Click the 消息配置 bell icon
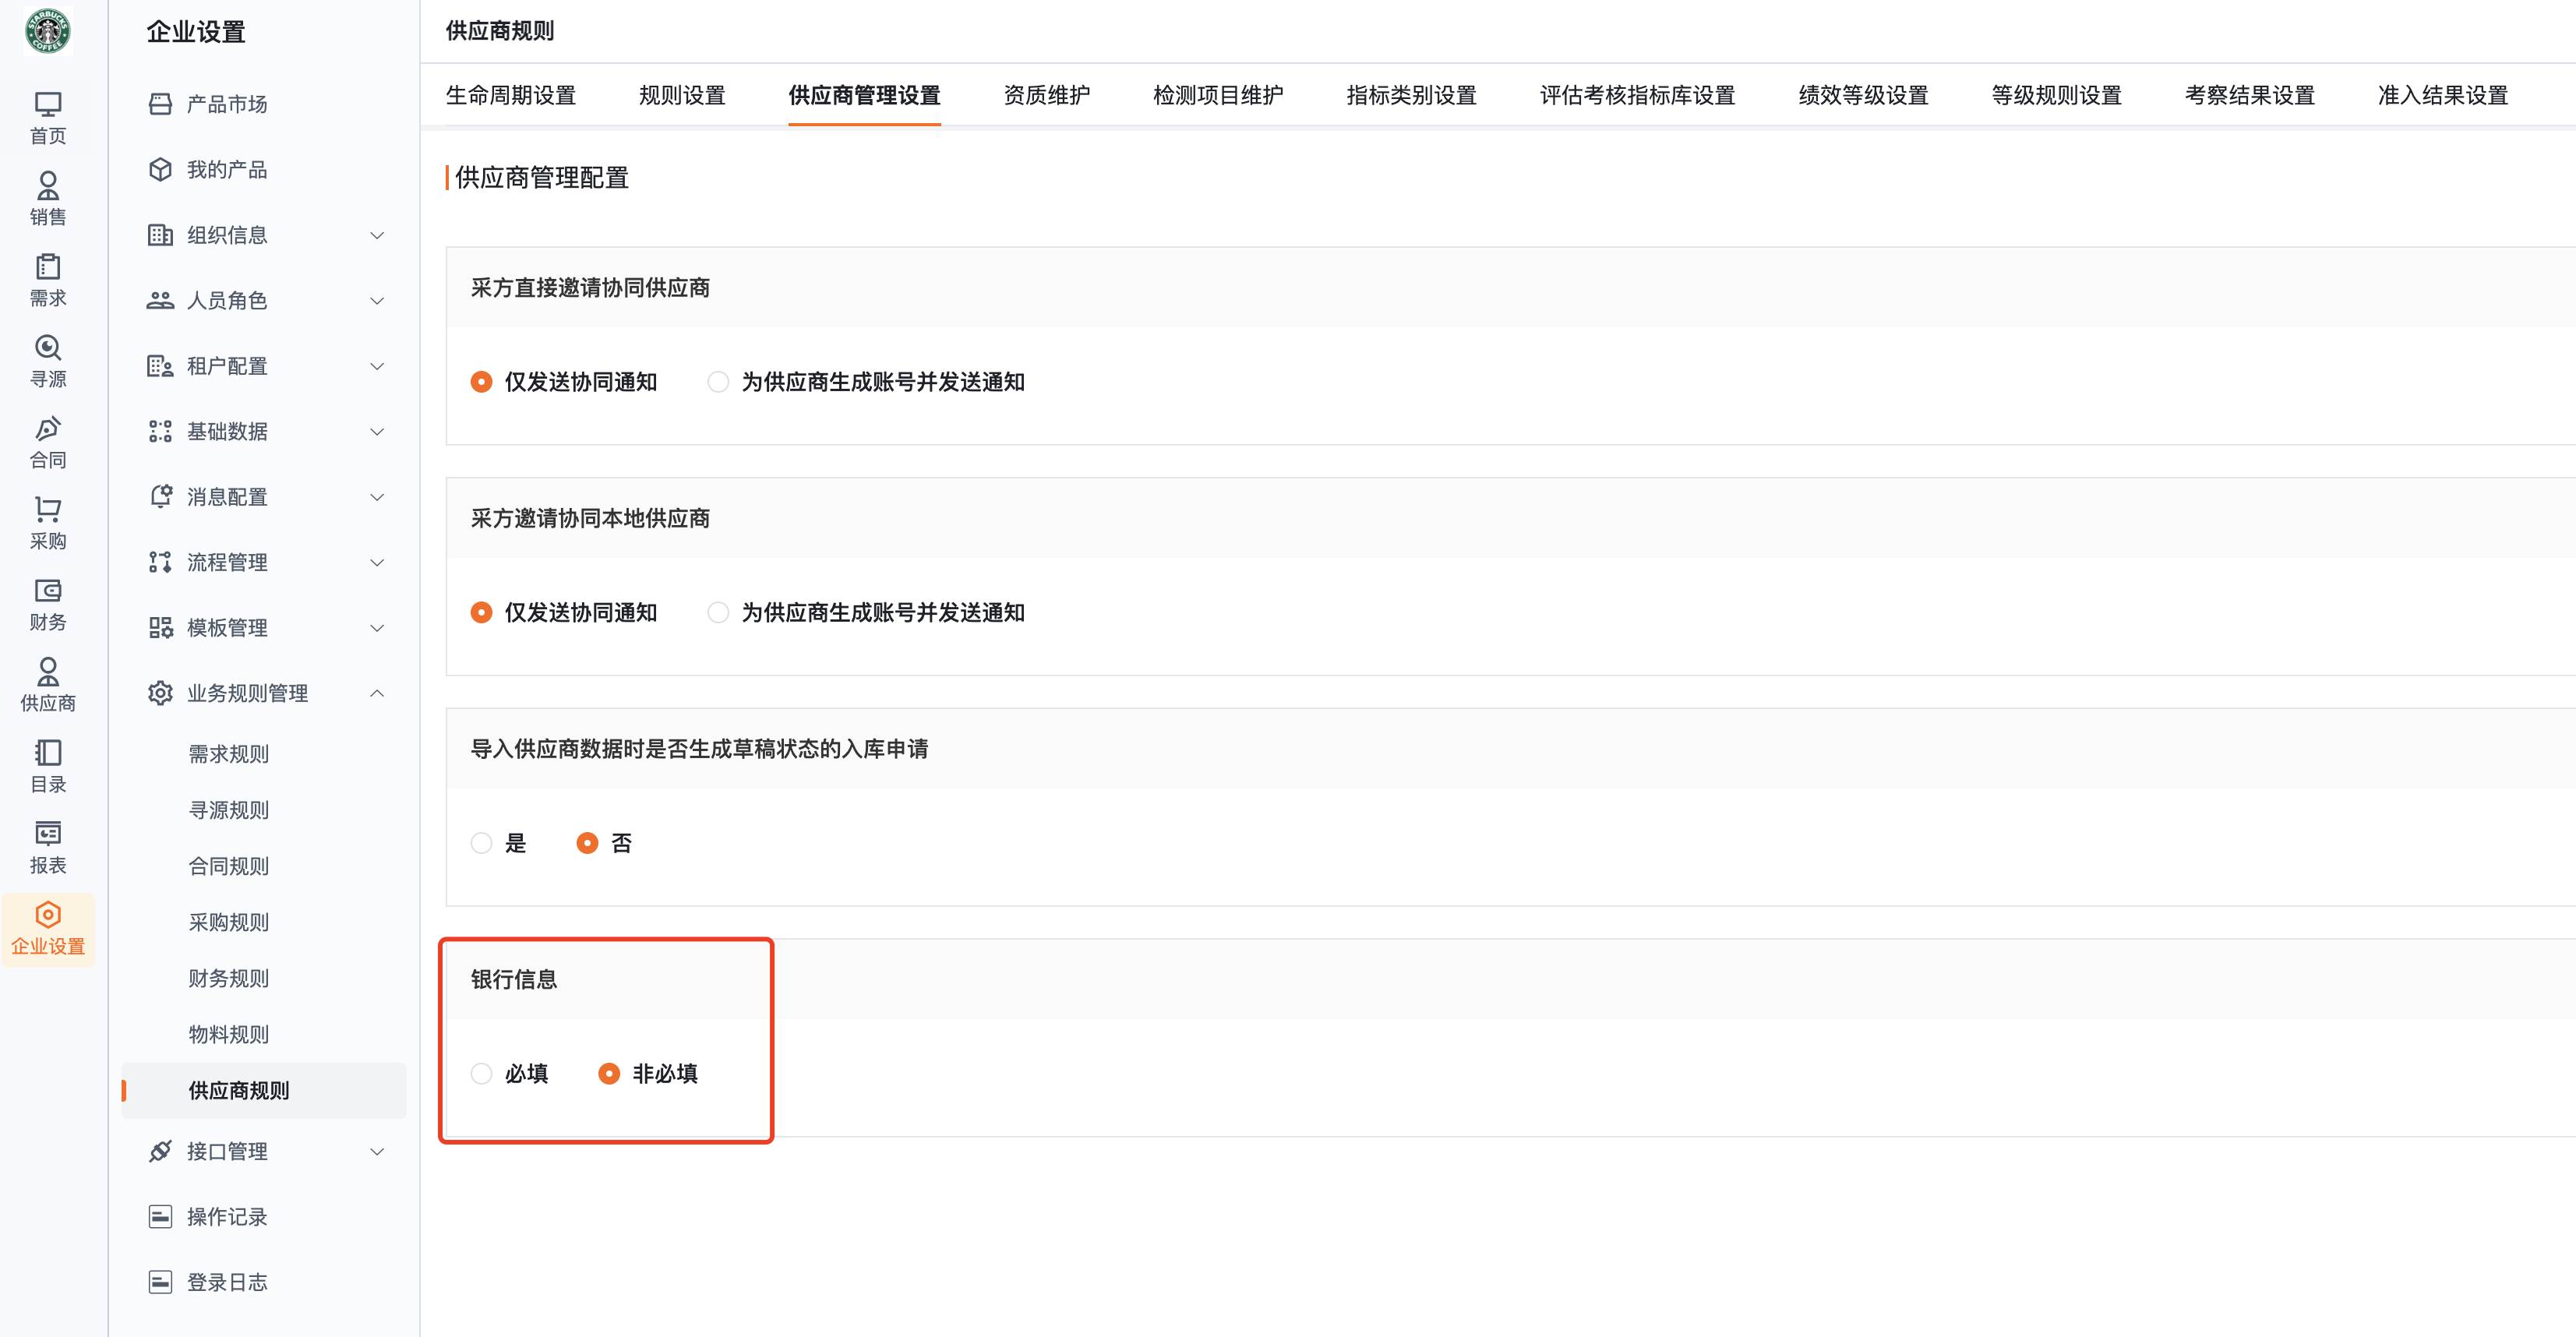The height and width of the screenshot is (1337, 2576). pos(160,496)
